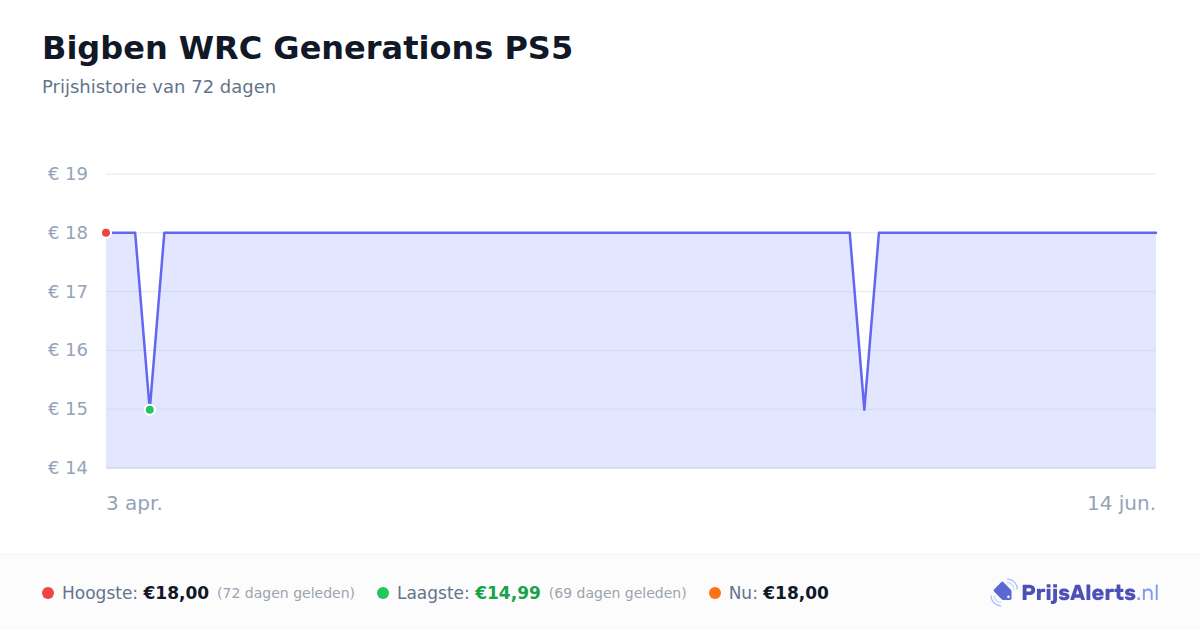Click the € 16 y-axis label

pos(68,350)
